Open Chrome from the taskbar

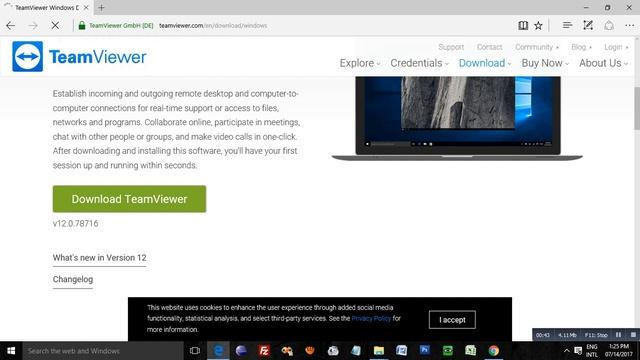pos(493,351)
